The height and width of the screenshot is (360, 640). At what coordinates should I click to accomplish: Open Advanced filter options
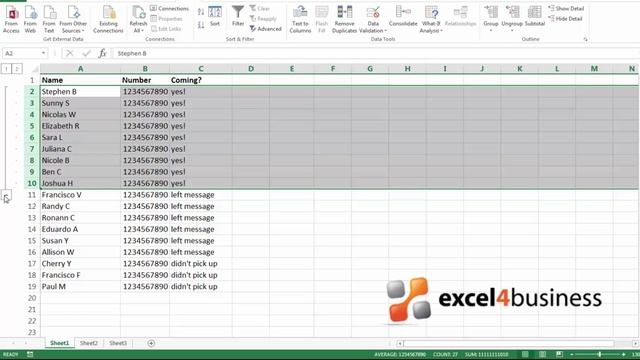[x=265, y=29]
